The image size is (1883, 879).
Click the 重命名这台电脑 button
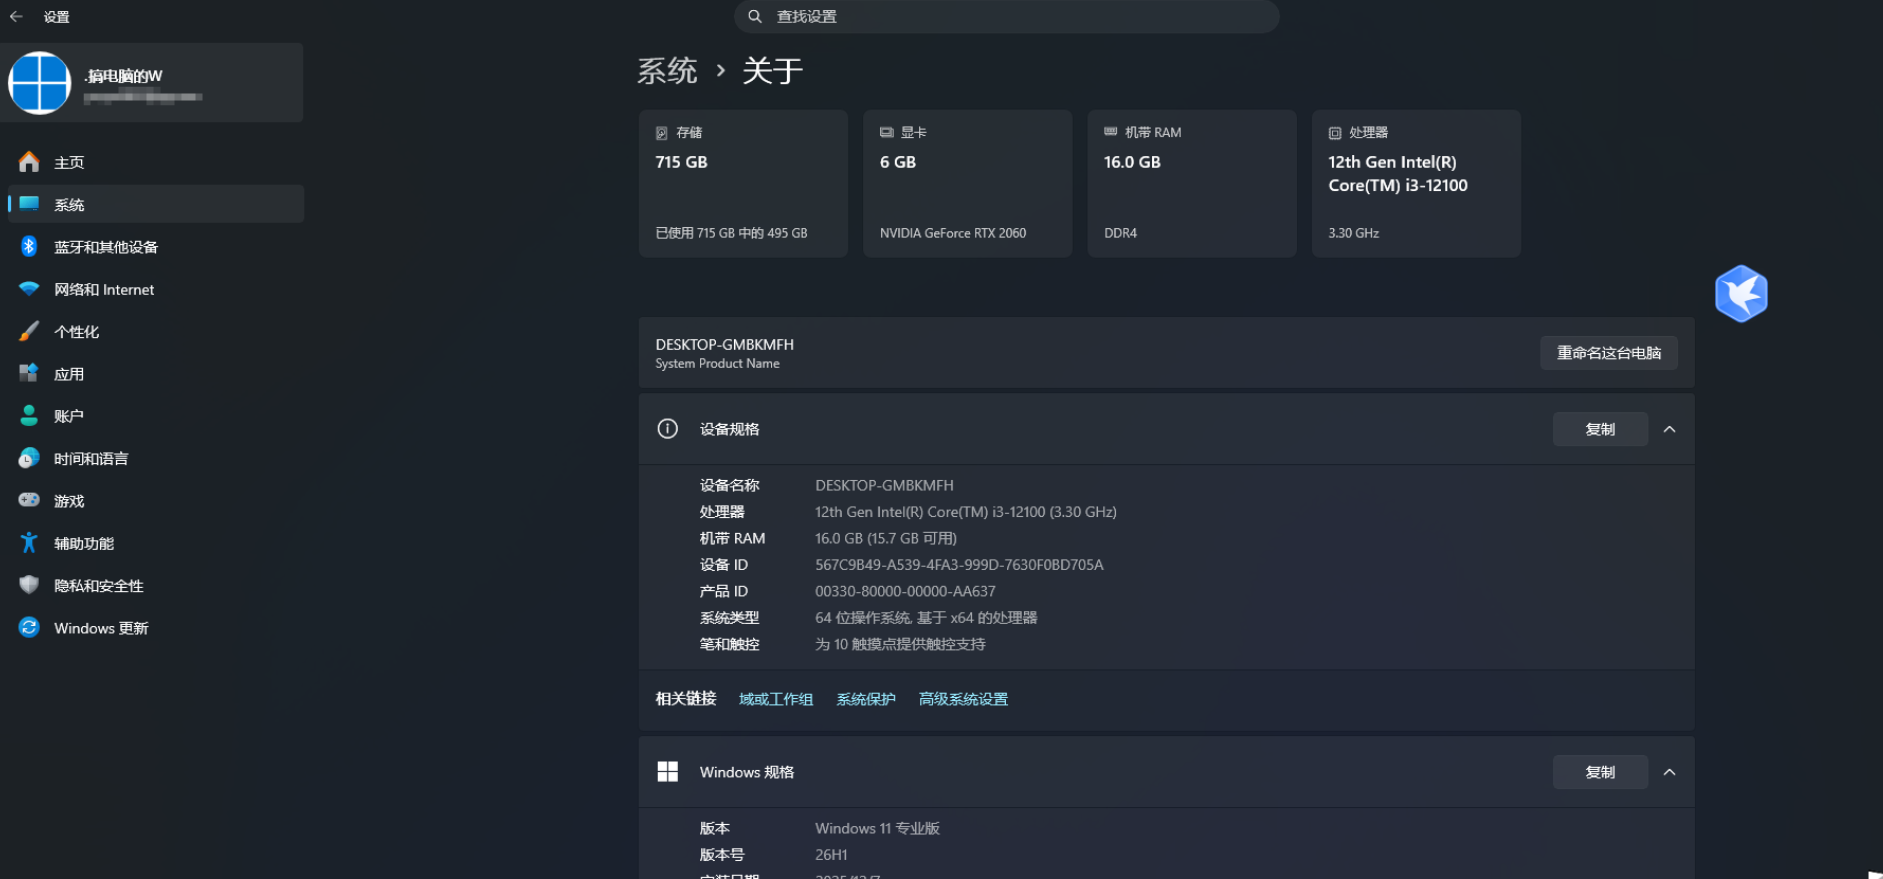[x=1609, y=352]
